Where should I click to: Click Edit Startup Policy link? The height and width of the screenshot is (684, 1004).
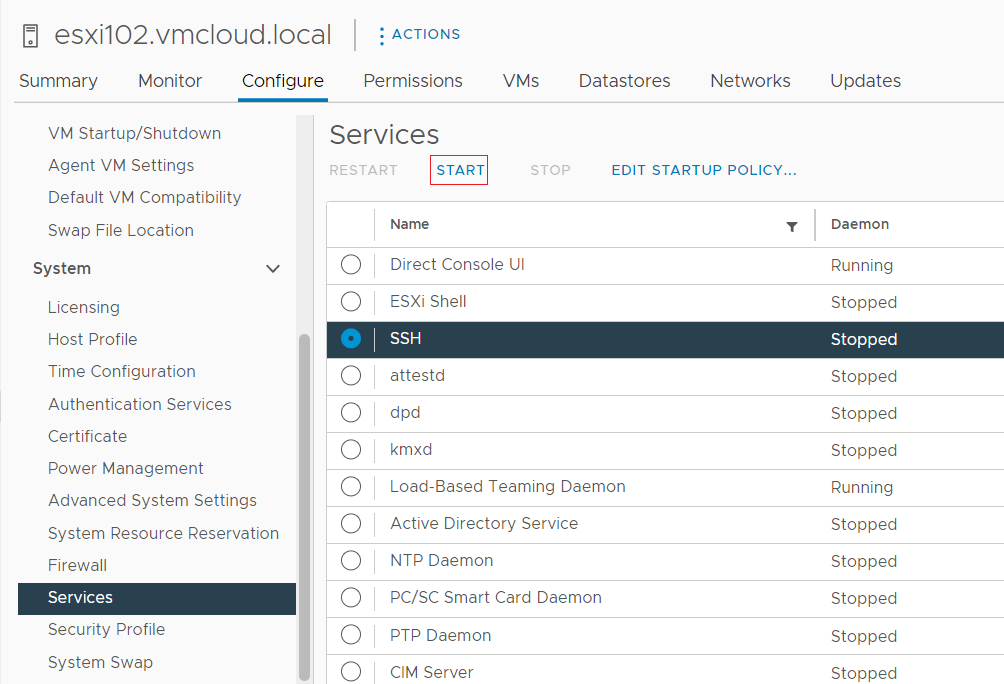pyautogui.click(x=703, y=170)
